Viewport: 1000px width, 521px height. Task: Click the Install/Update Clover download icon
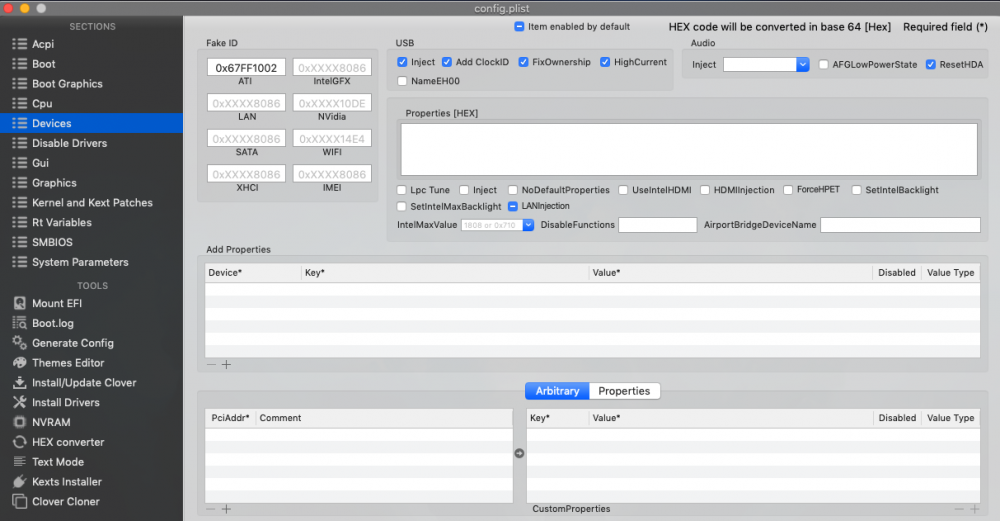click(x=20, y=382)
